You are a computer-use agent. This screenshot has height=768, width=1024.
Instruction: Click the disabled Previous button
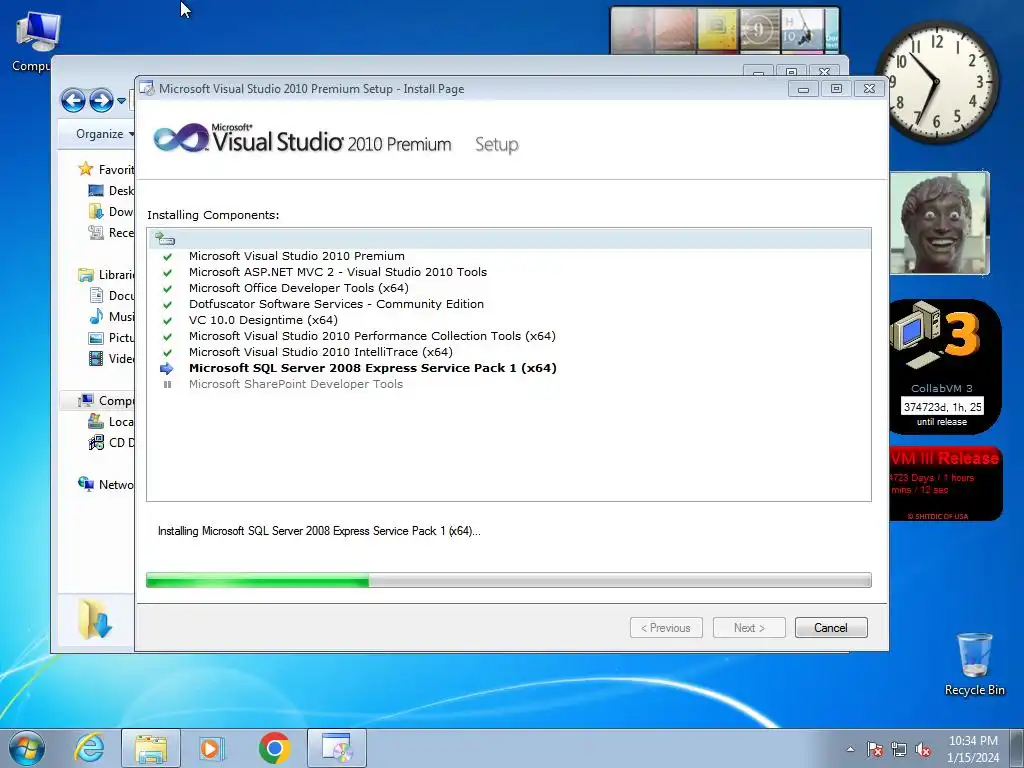(666, 628)
